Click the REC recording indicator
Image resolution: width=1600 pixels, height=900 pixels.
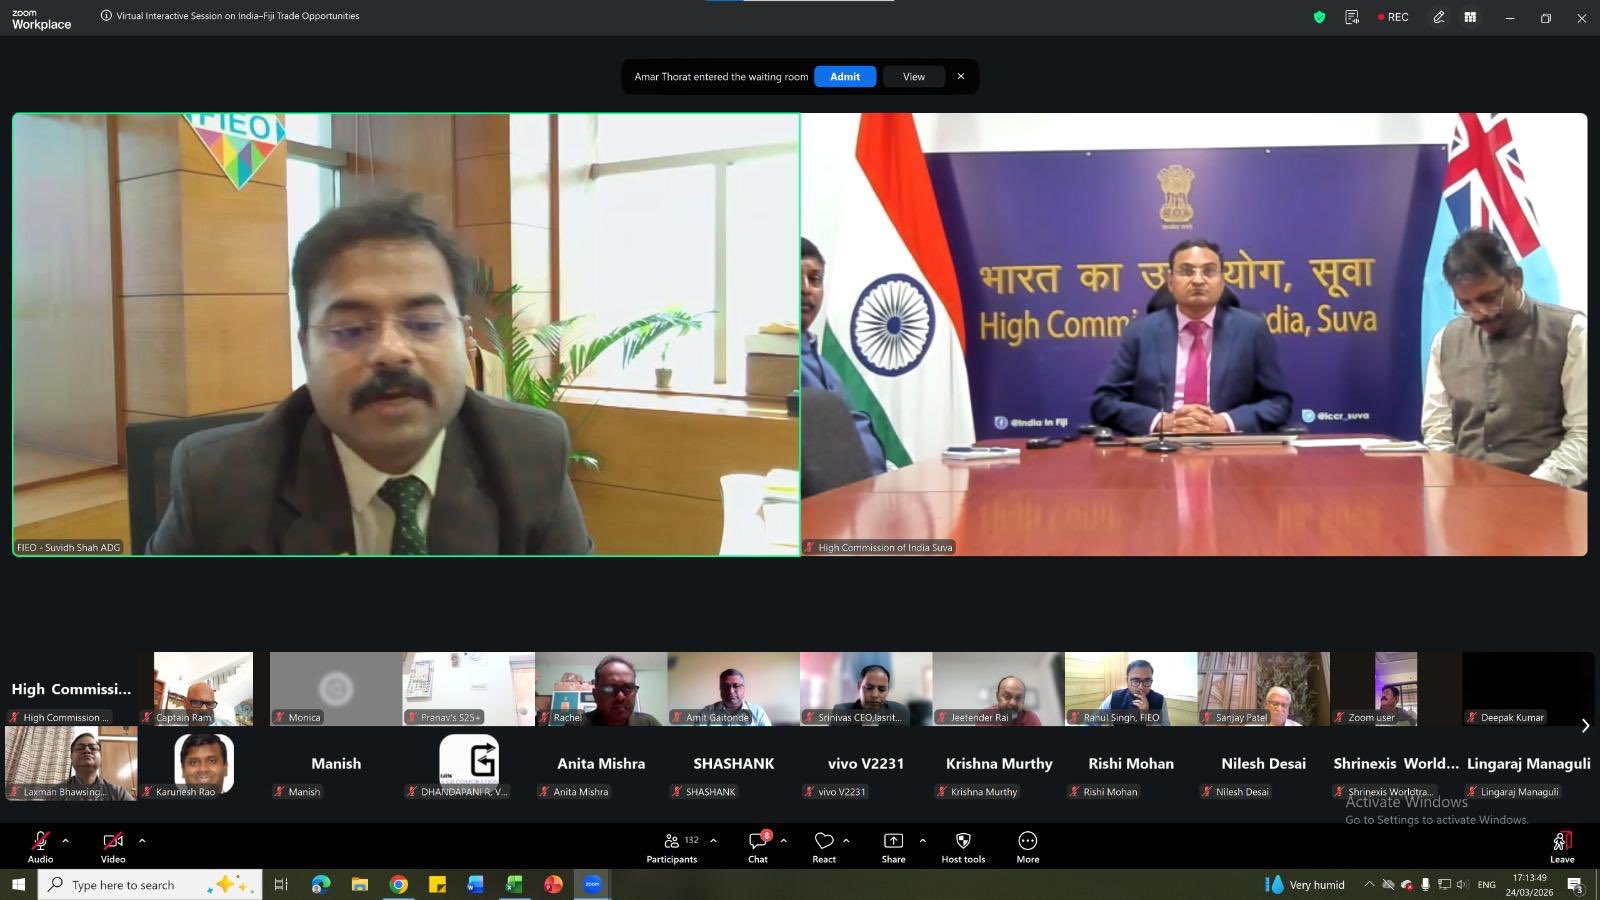[1393, 17]
